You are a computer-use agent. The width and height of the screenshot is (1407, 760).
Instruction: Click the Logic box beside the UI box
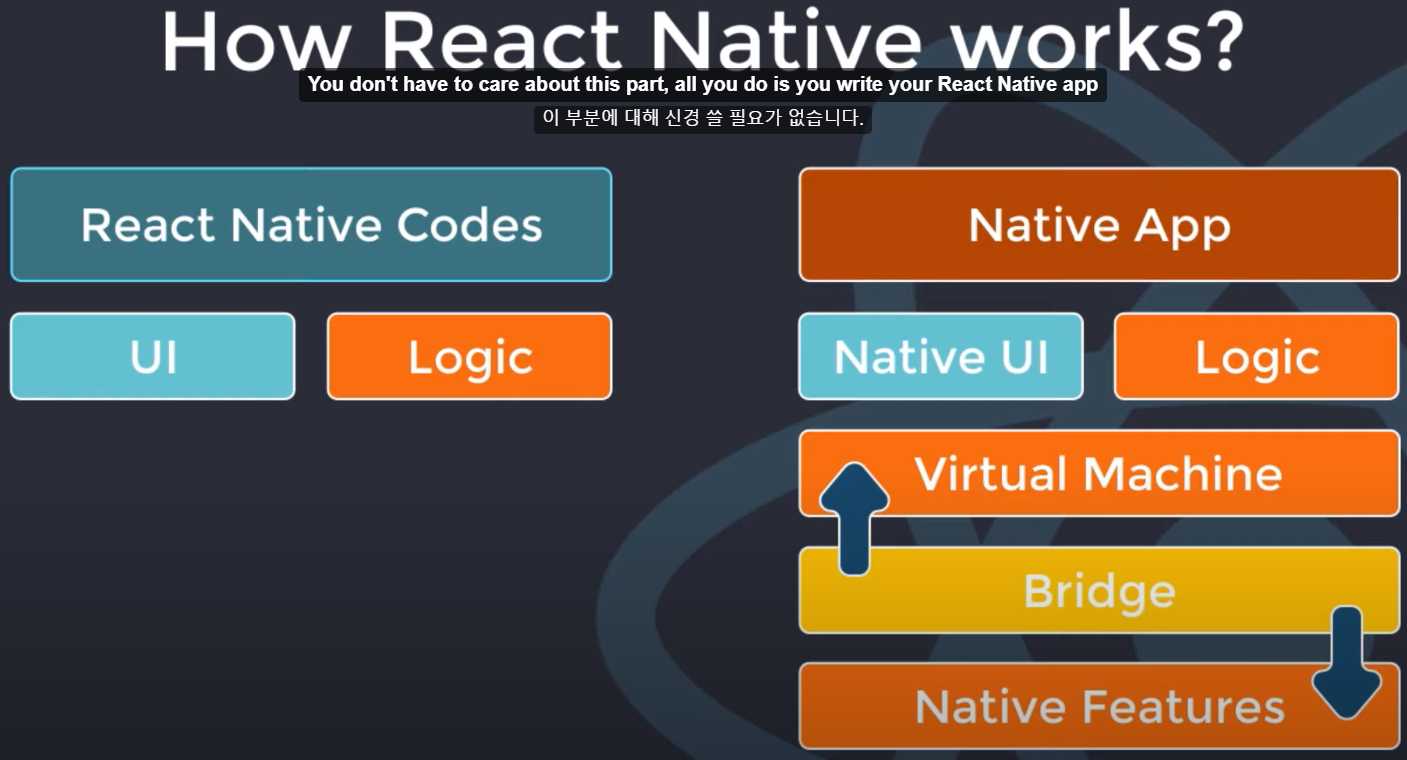(x=469, y=356)
